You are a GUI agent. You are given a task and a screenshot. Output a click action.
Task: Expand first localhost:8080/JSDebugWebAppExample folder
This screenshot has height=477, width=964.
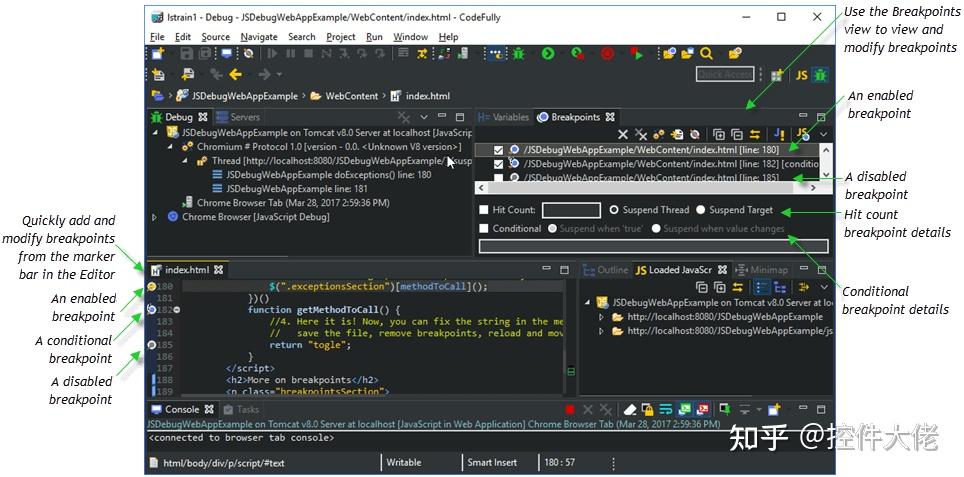coord(602,317)
